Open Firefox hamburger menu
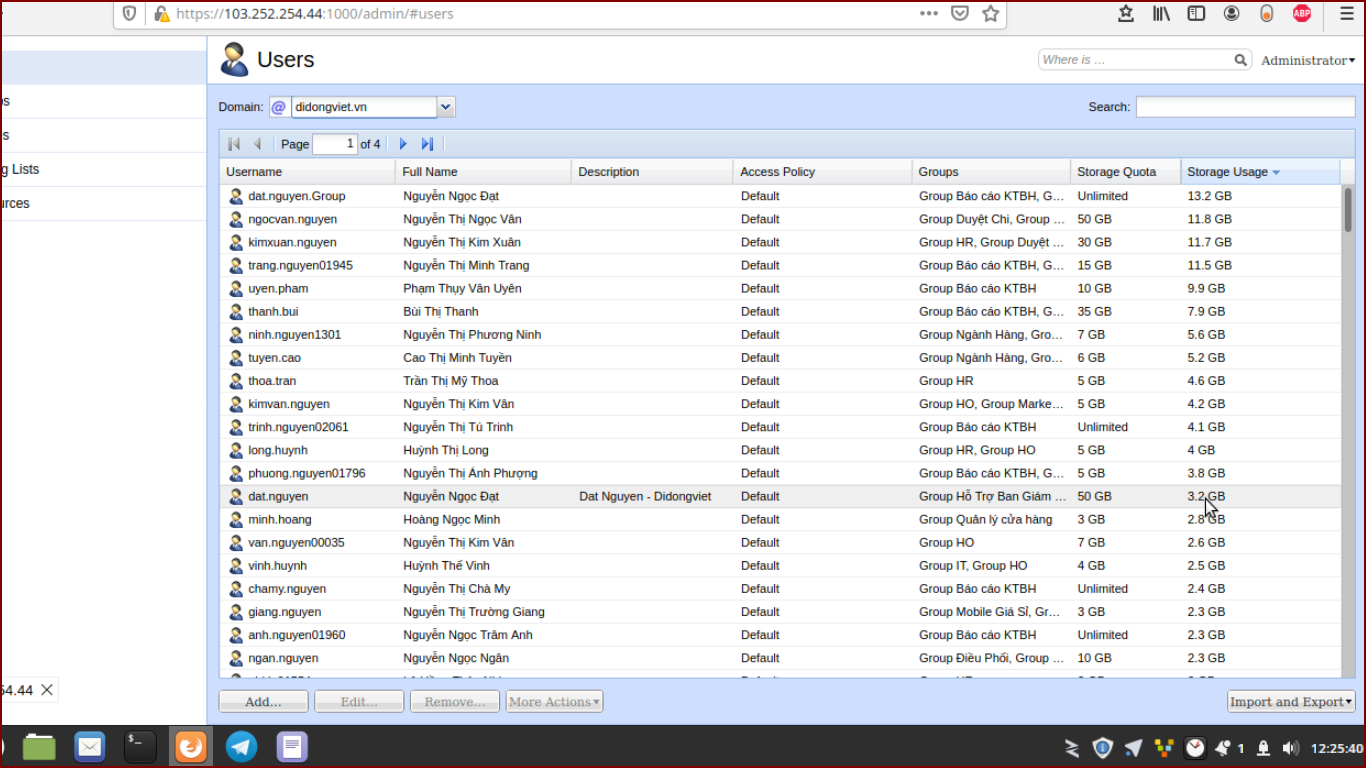Viewport: 1366px width, 768px height. tap(1346, 13)
